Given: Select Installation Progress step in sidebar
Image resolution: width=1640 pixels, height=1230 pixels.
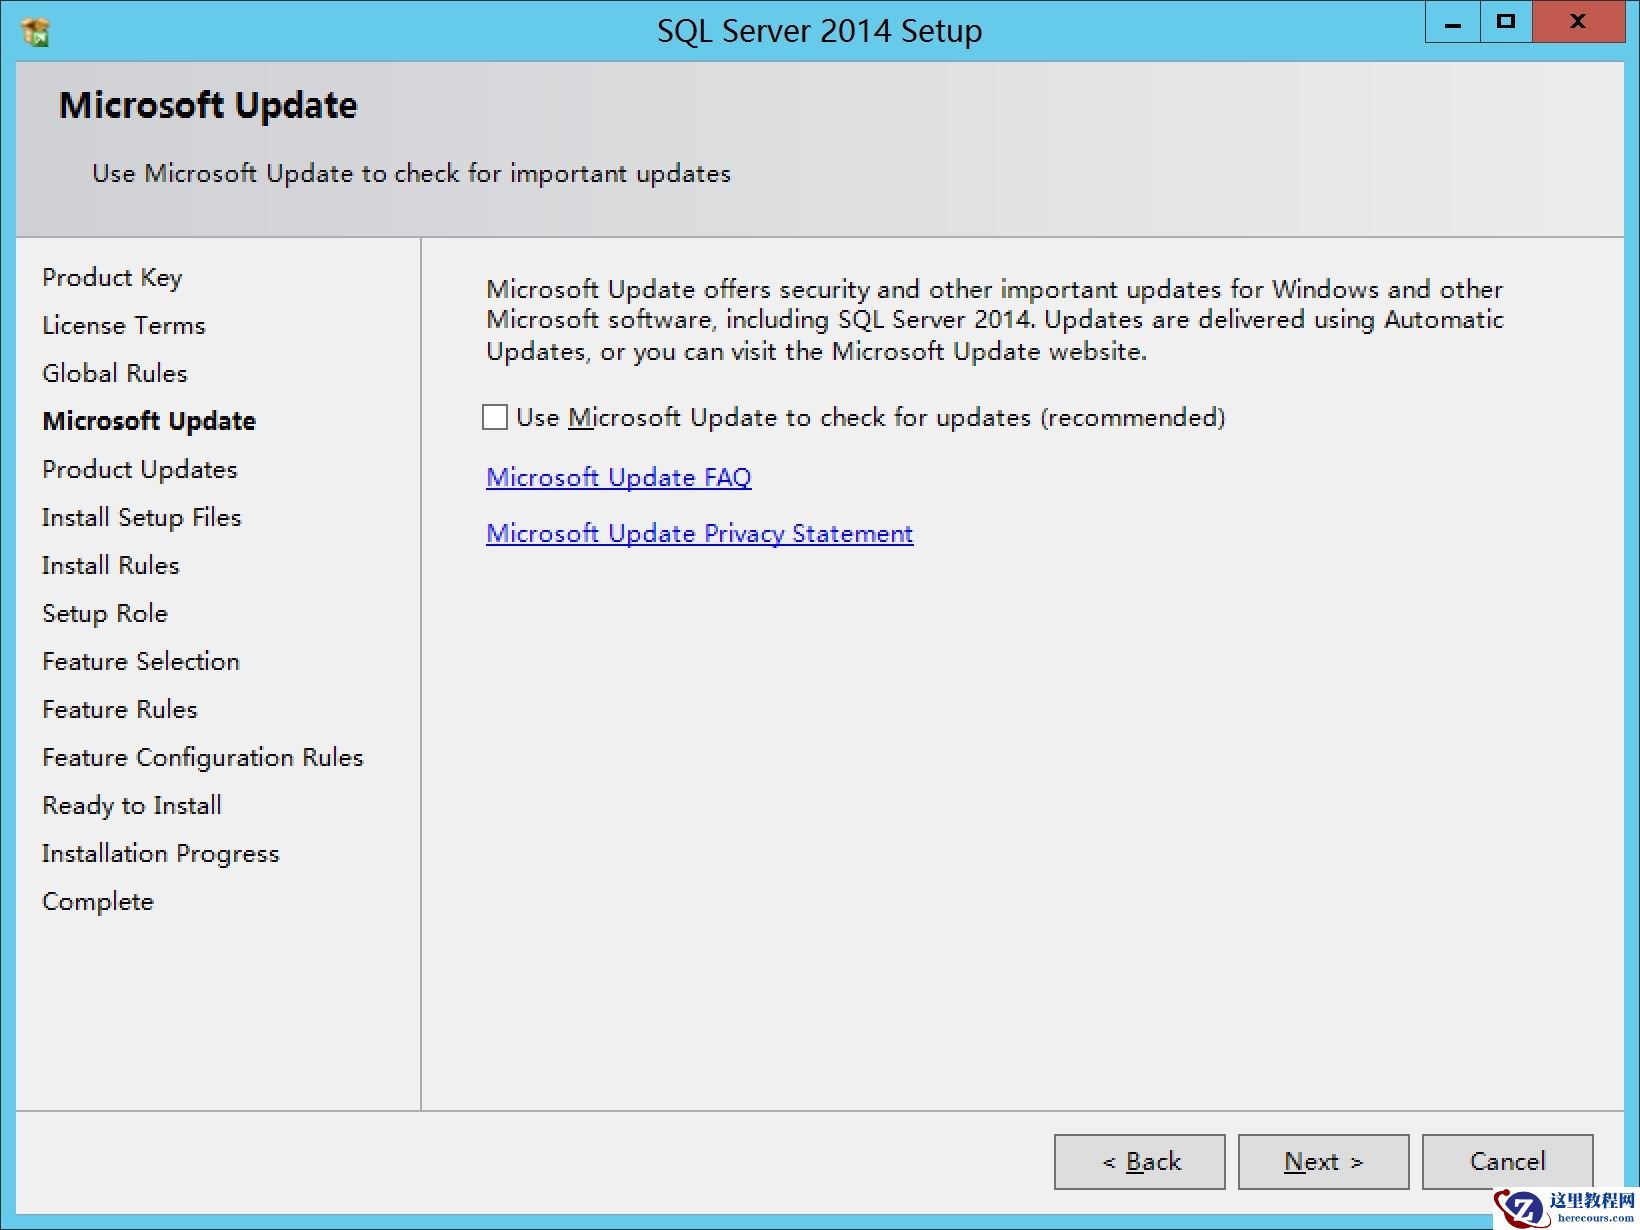Looking at the screenshot, I should (x=161, y=854).
